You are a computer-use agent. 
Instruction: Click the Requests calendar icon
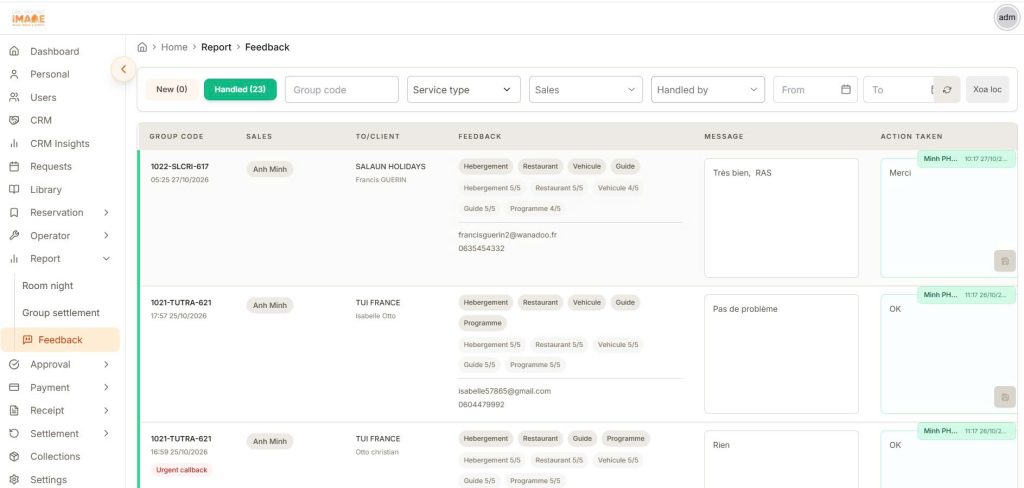click(14, 167)
